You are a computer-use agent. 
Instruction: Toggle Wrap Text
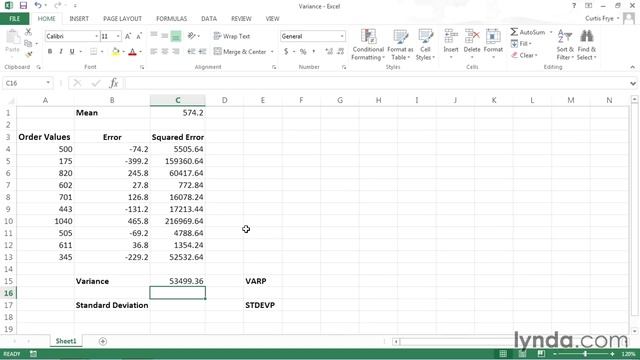tap(231, 36)
